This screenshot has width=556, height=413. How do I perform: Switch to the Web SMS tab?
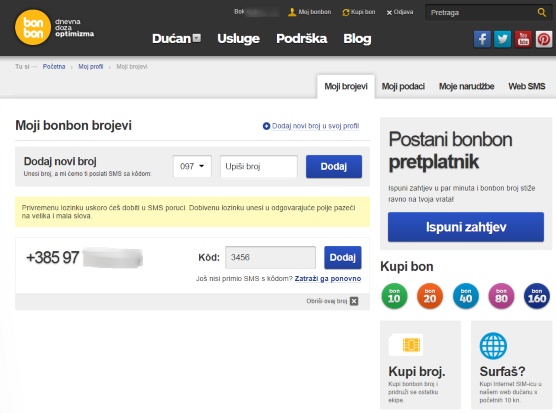pyautogui.click(x=527, y=86)
